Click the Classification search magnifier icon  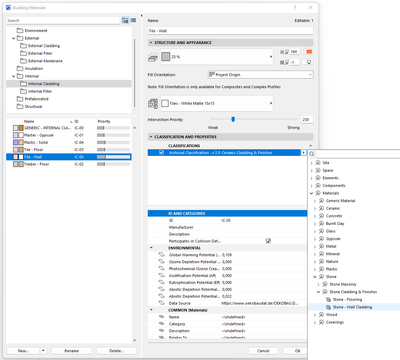(x=312, y=154)
